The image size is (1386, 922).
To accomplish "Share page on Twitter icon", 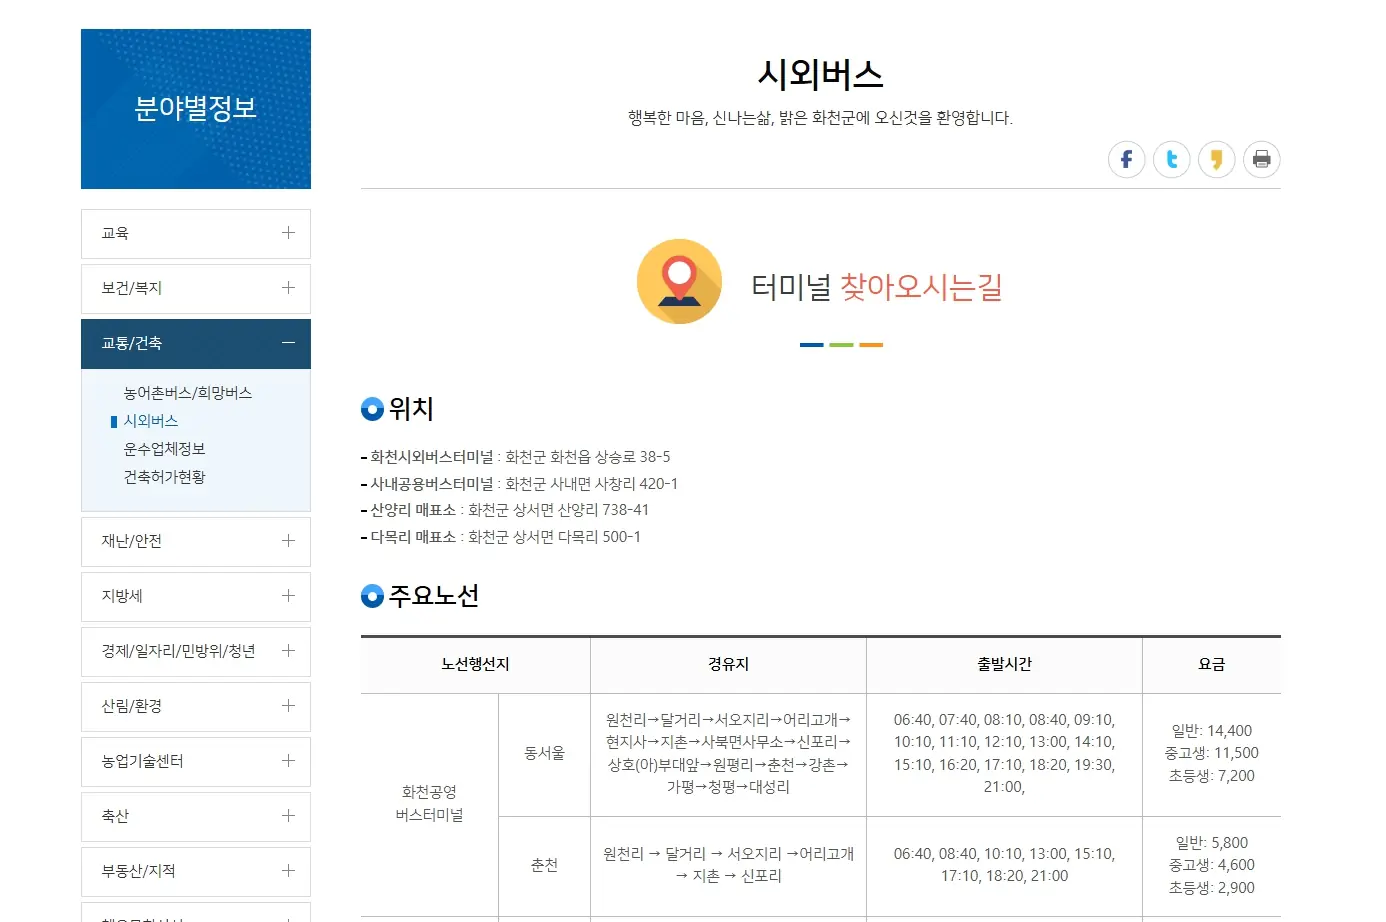I will pos(1171,159).
